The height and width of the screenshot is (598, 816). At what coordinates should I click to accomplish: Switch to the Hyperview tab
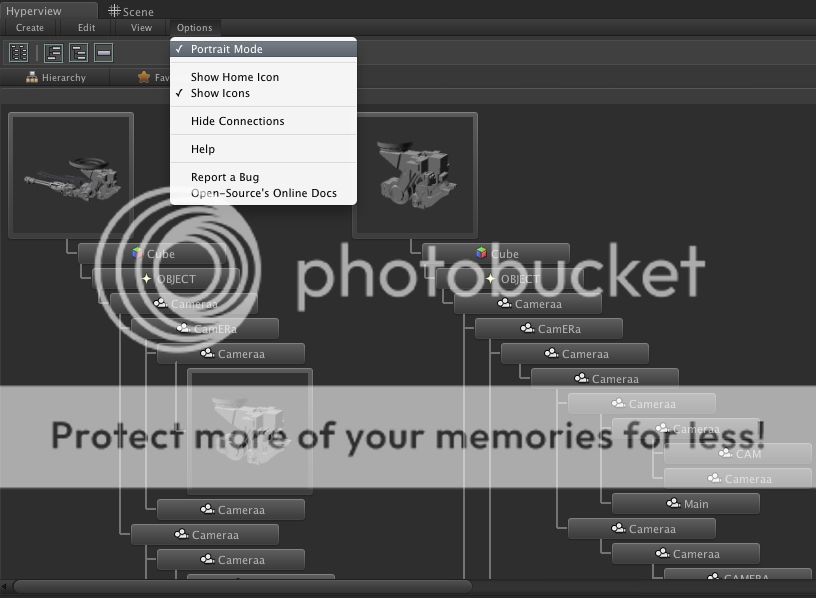click(x=49, y=10)
